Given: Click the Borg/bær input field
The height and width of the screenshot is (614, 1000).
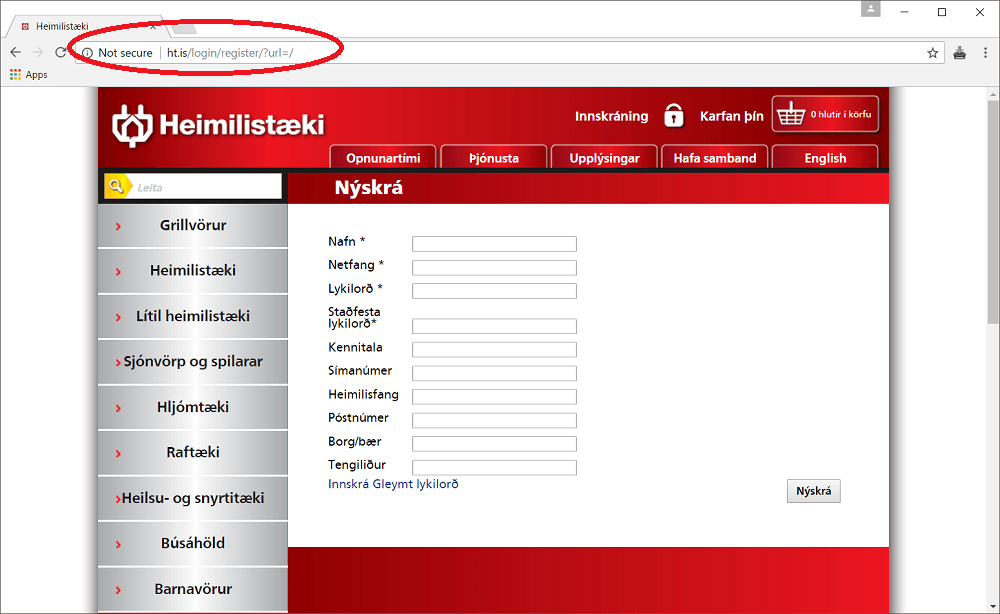Looking at the screenshot, I should coord(494,444).
